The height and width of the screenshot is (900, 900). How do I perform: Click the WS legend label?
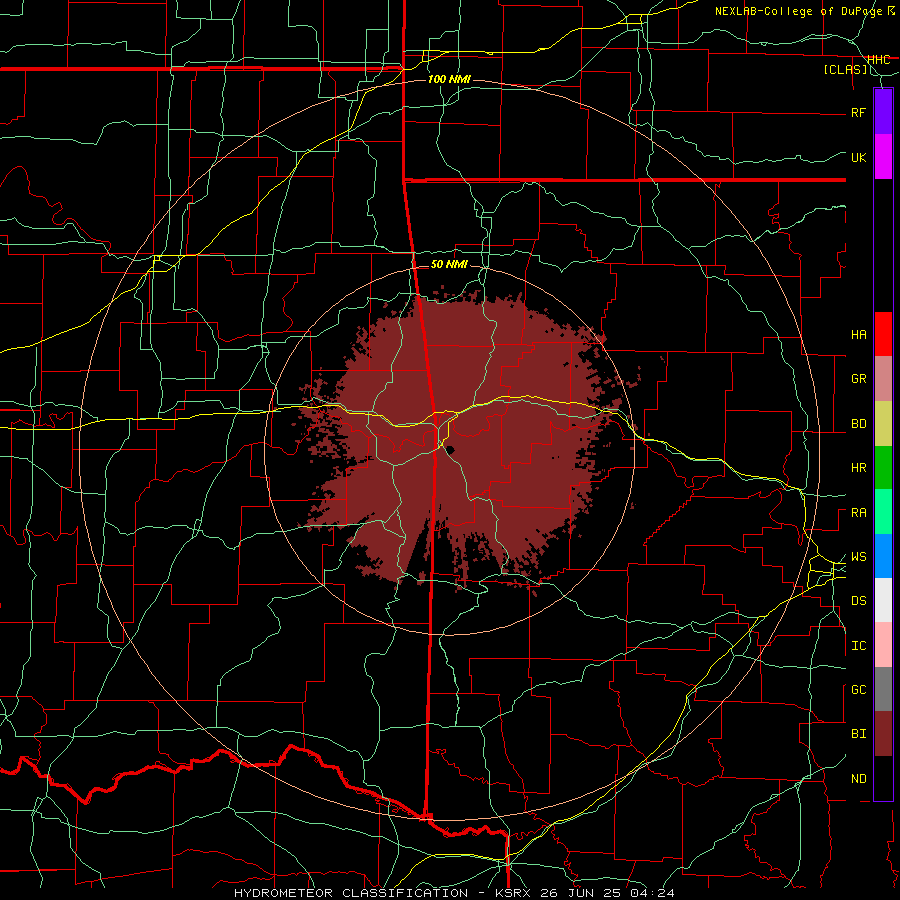858,557
